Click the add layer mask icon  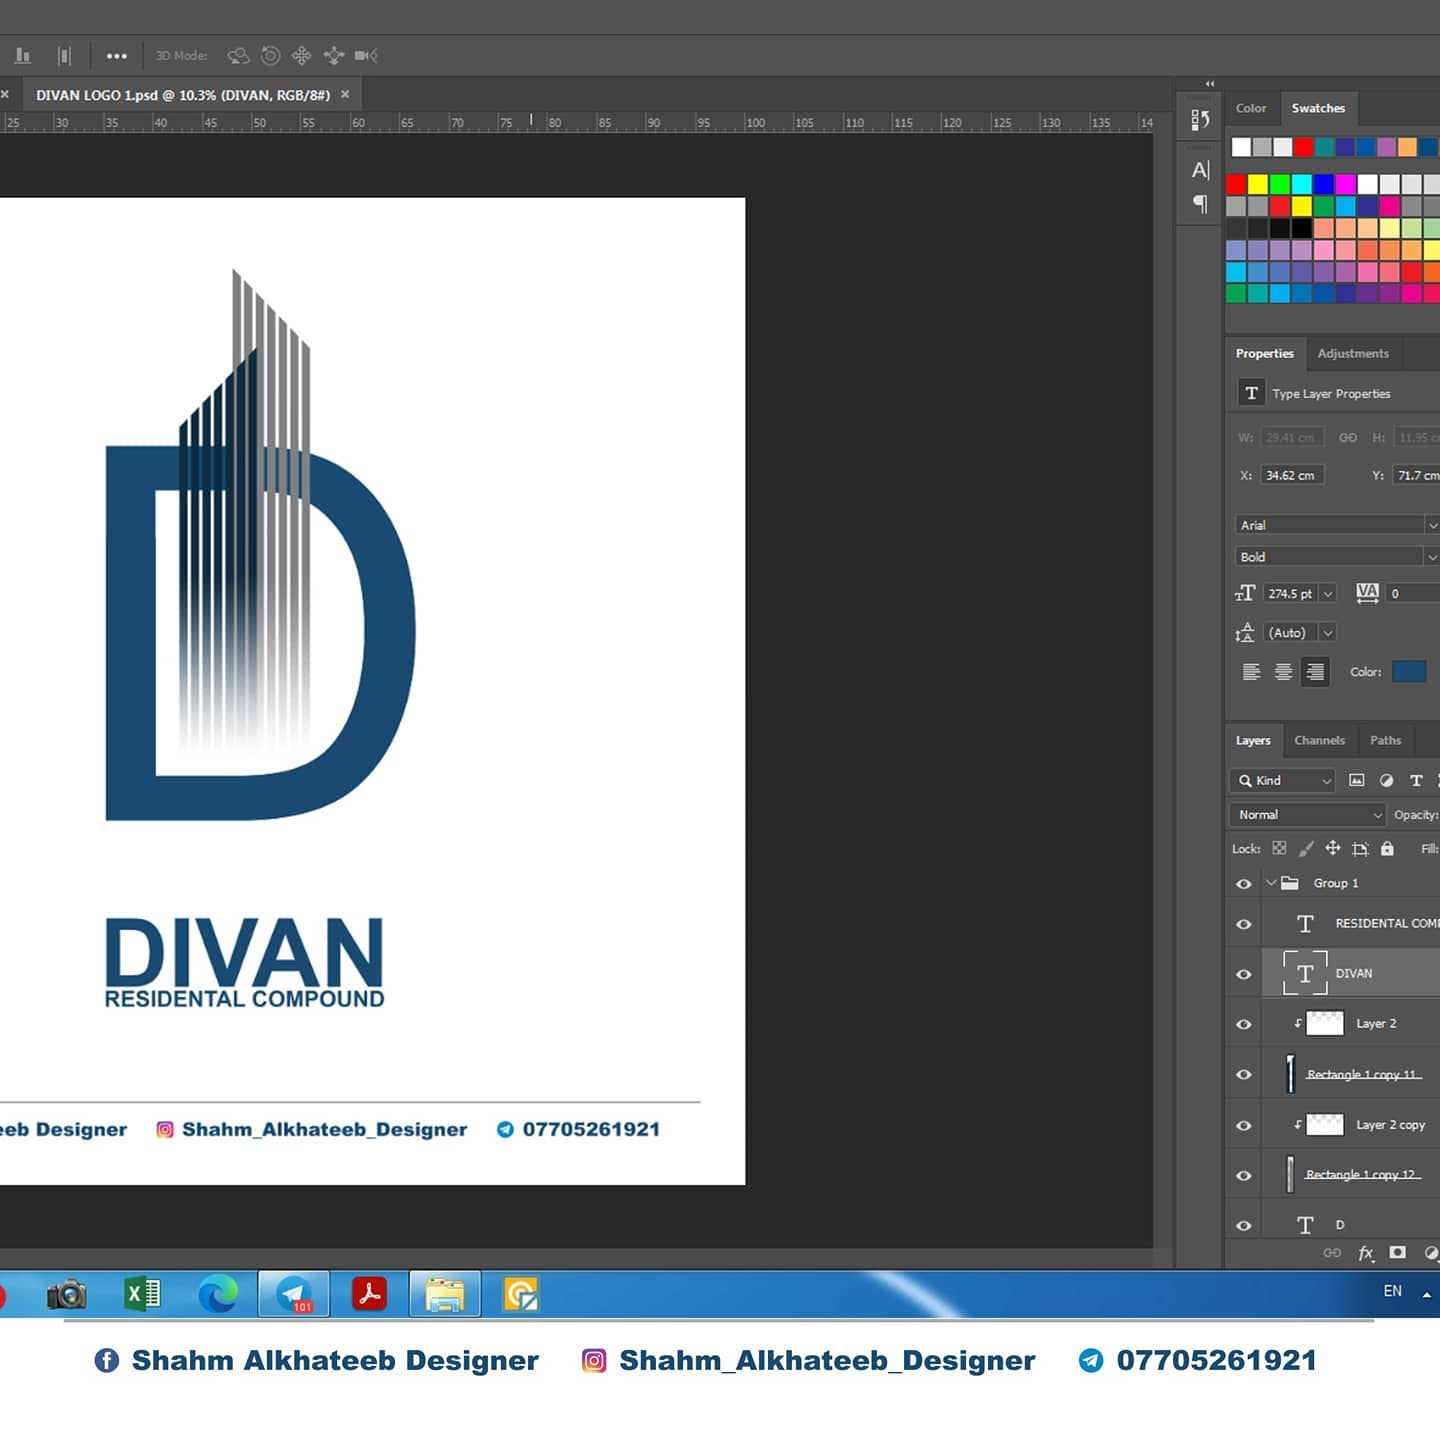point(1398,1253)
